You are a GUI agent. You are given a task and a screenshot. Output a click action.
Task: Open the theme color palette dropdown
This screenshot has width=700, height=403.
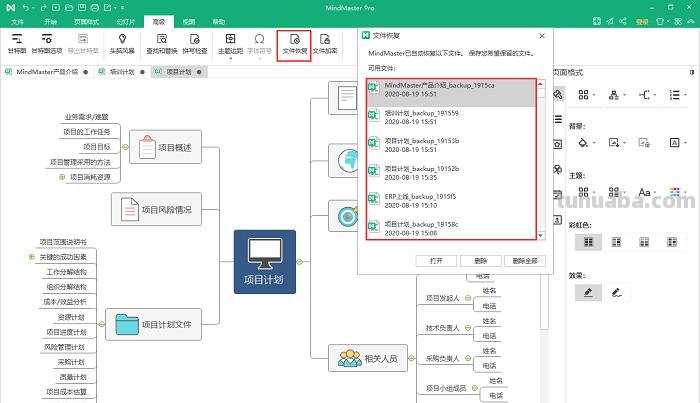coord(677,192)
